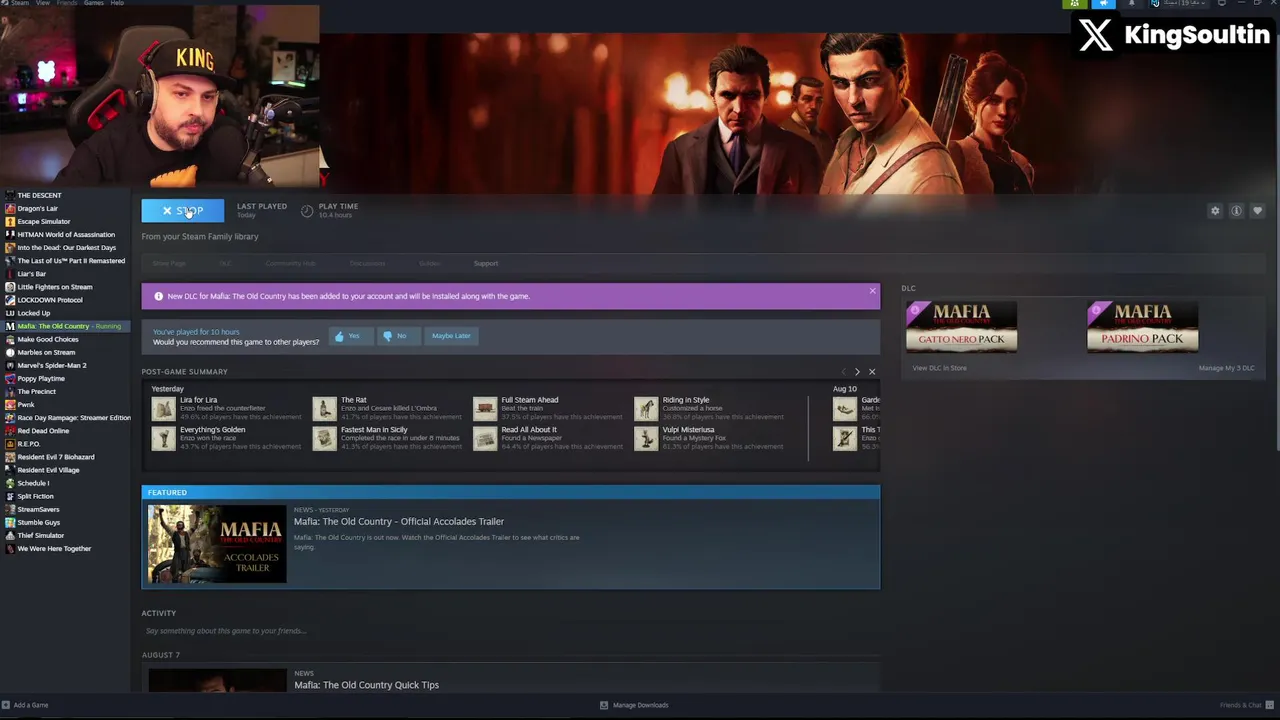Open Vulpi Misteriusa achievement icon
This screenshot has width=1280, height=720.
(x=646, y=438)
